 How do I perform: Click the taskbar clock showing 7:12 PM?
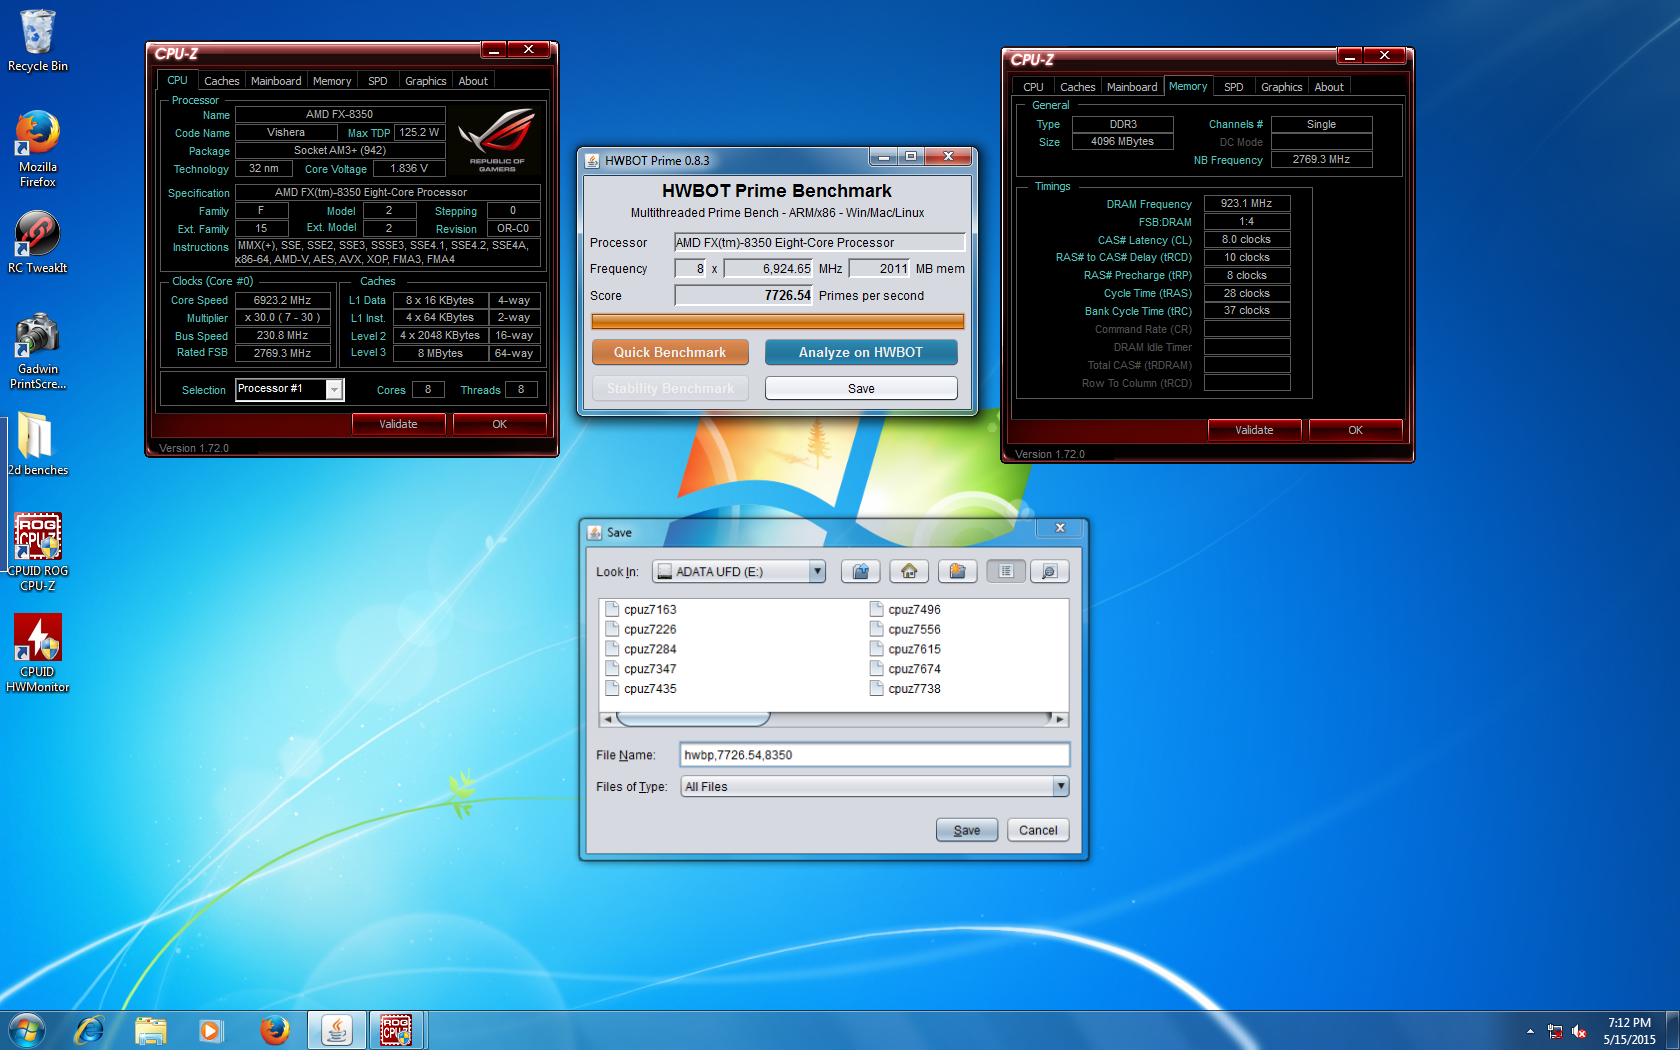click(x=1629, y=1031)
